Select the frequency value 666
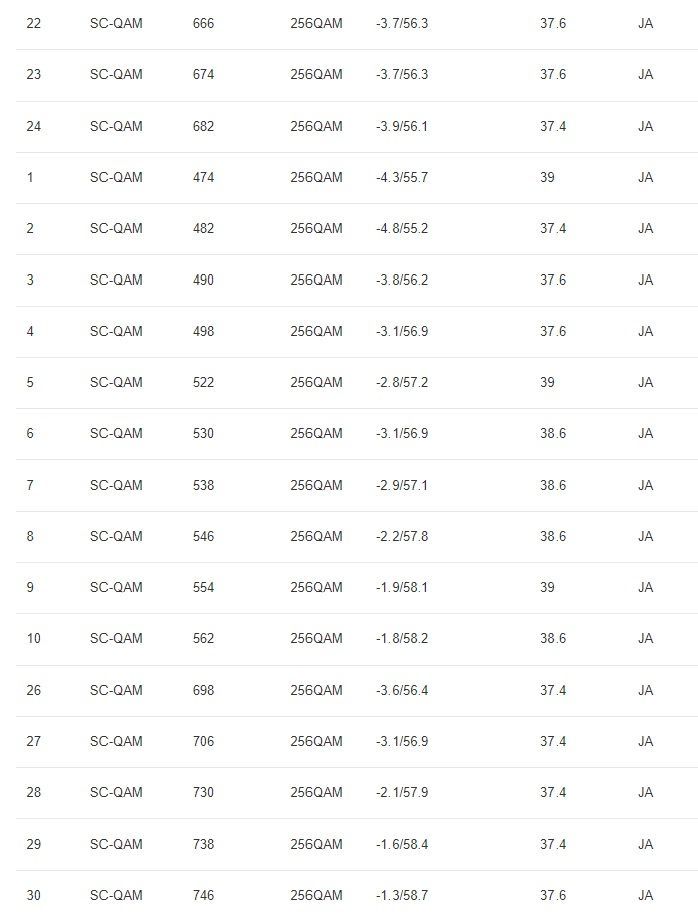The height and width of the screenshot is (915, 698). pos(203,23)
